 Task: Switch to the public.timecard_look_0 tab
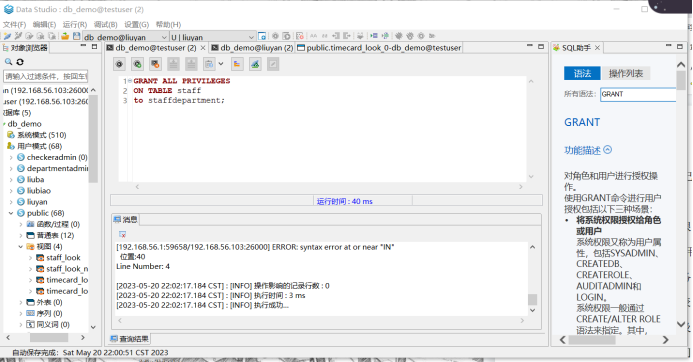pyautogui.click(x=380, y=48)
